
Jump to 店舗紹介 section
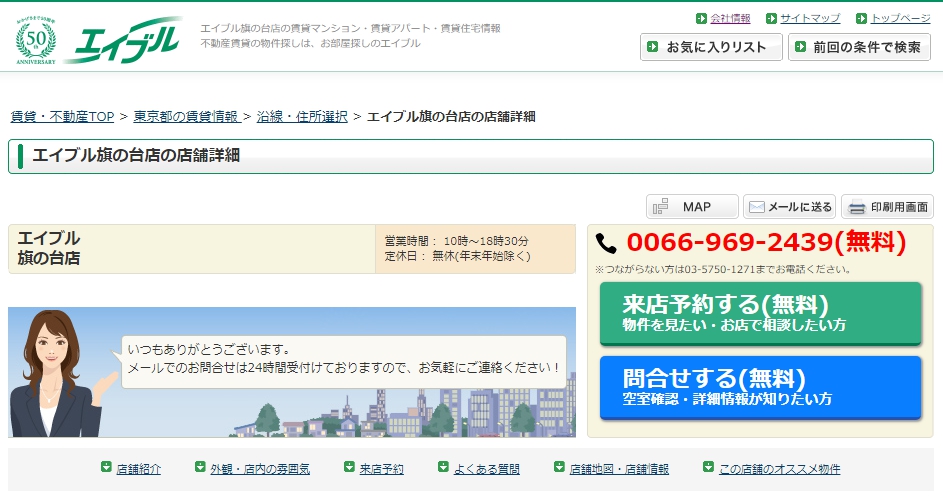click(138, 469)
